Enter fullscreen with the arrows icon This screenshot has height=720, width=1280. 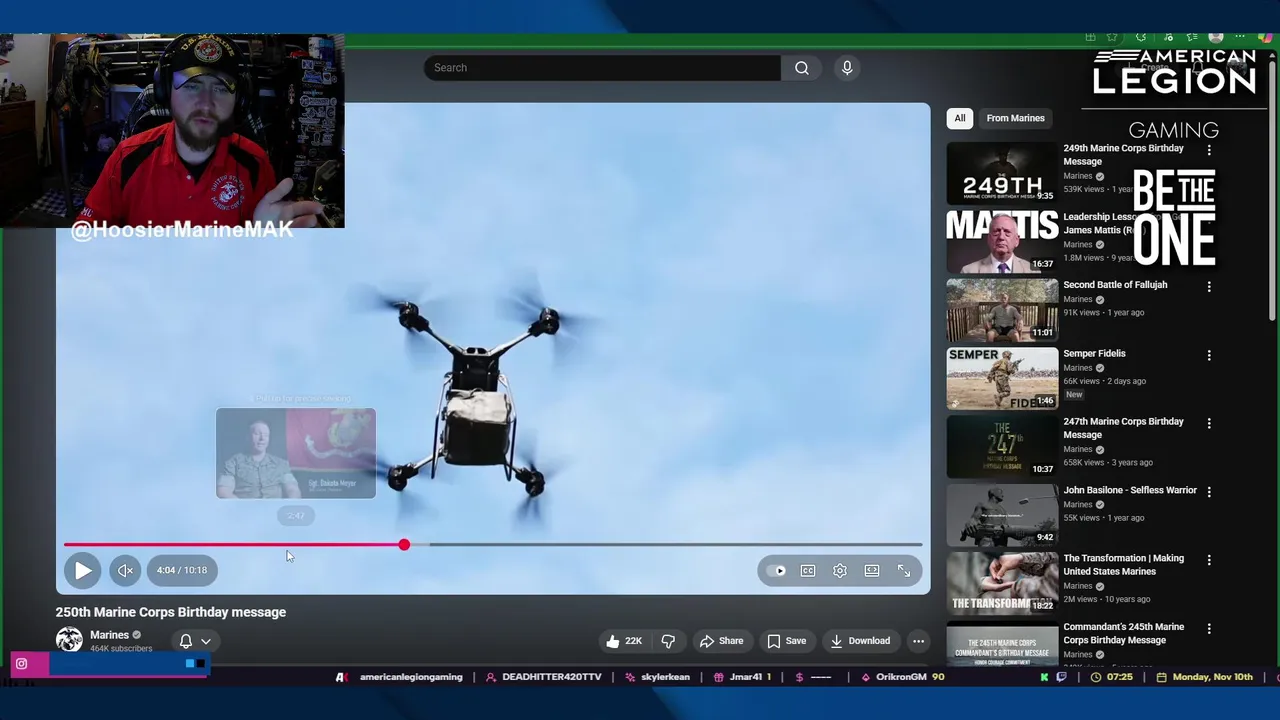904,571
